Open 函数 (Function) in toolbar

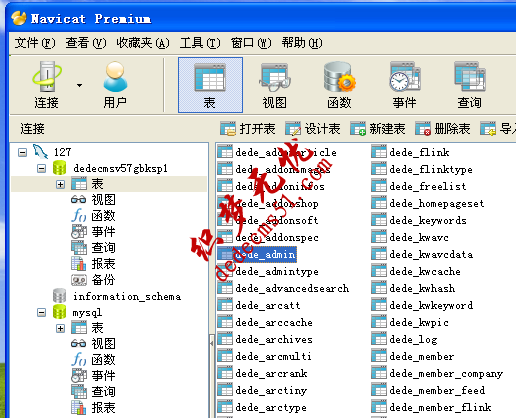point(339,85)
